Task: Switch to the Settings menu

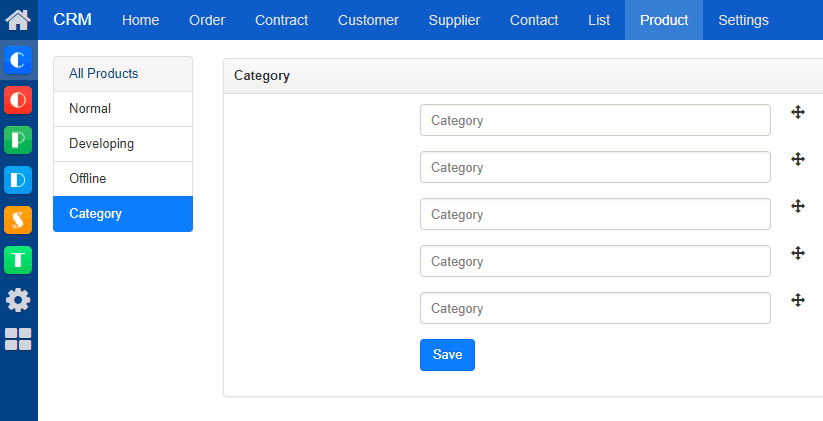Action: 743,20
